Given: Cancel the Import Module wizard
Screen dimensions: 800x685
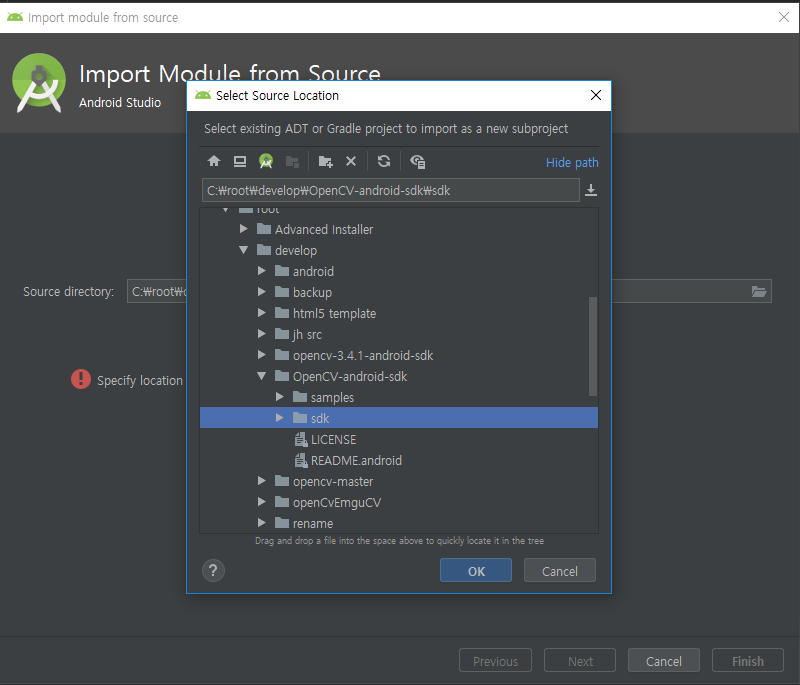Looking at the screenshot, I should pos(664,661).
